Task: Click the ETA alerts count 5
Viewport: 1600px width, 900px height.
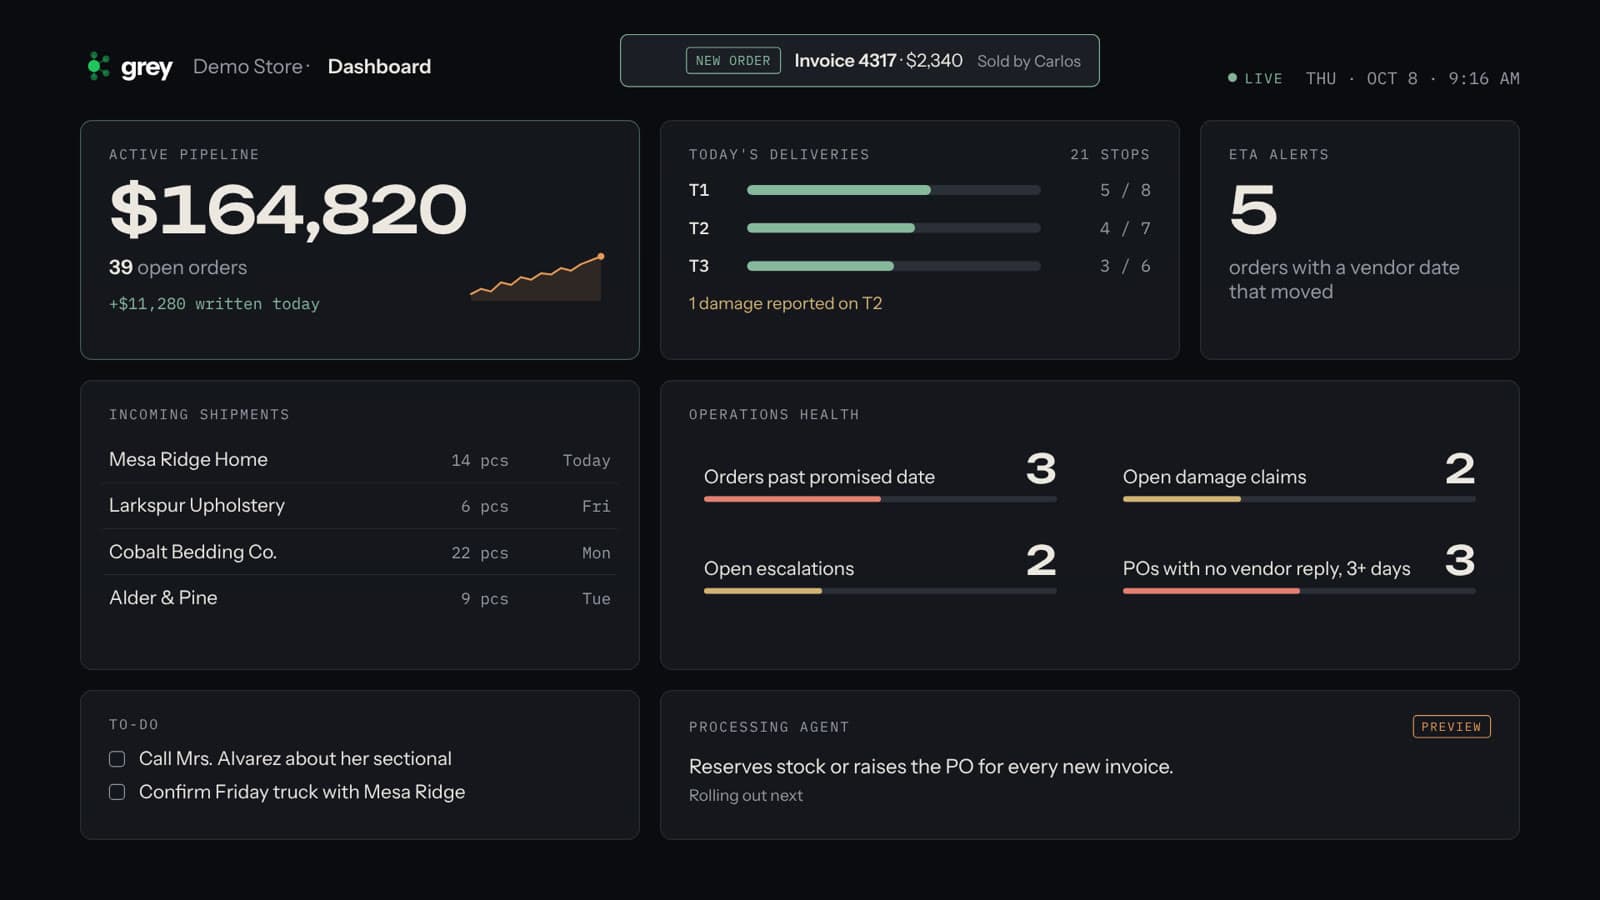Action: (1254, 210)
